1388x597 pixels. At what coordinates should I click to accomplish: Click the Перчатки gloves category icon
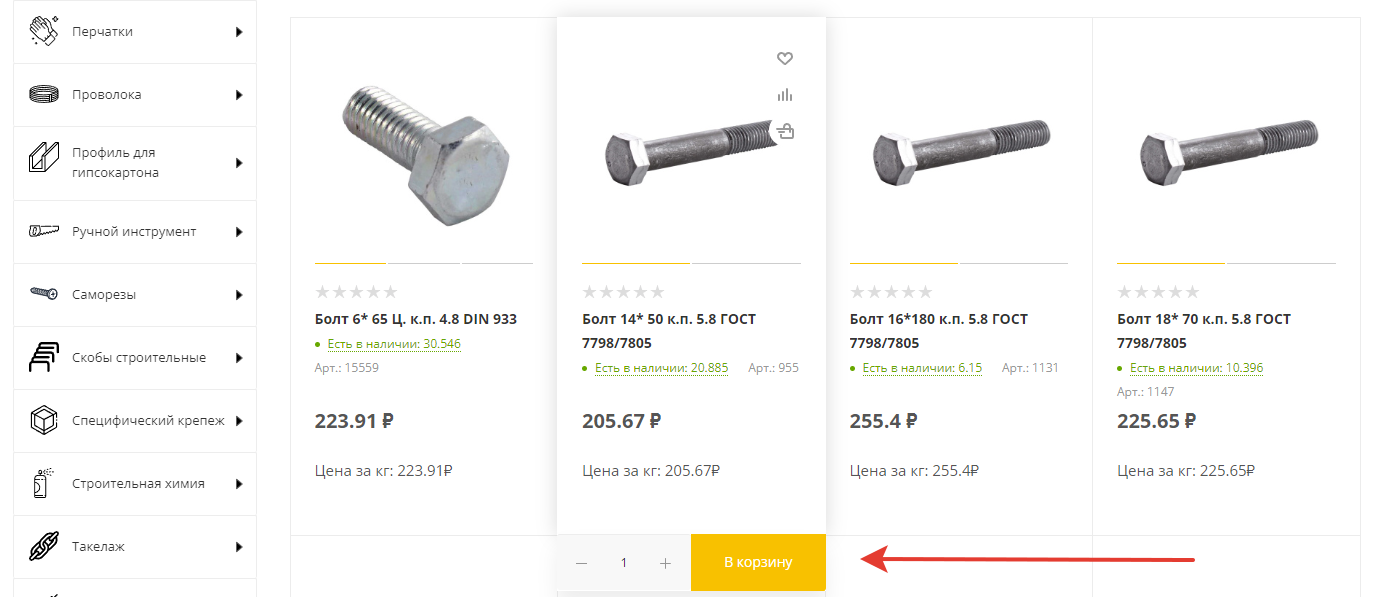click(x=44, y=32)
